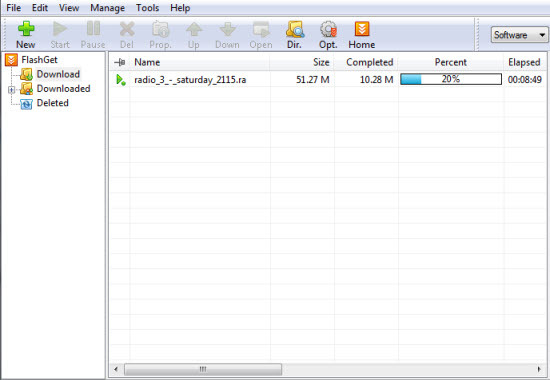Click the FlashGet root tree icon
Screen dimensions: 550x380
[11, 60]
